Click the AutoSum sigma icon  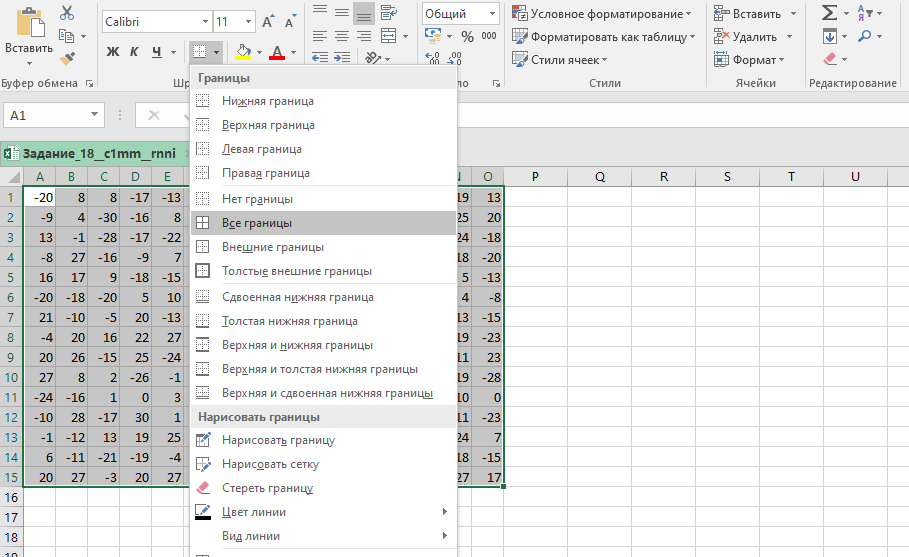(x=829, y=13)
